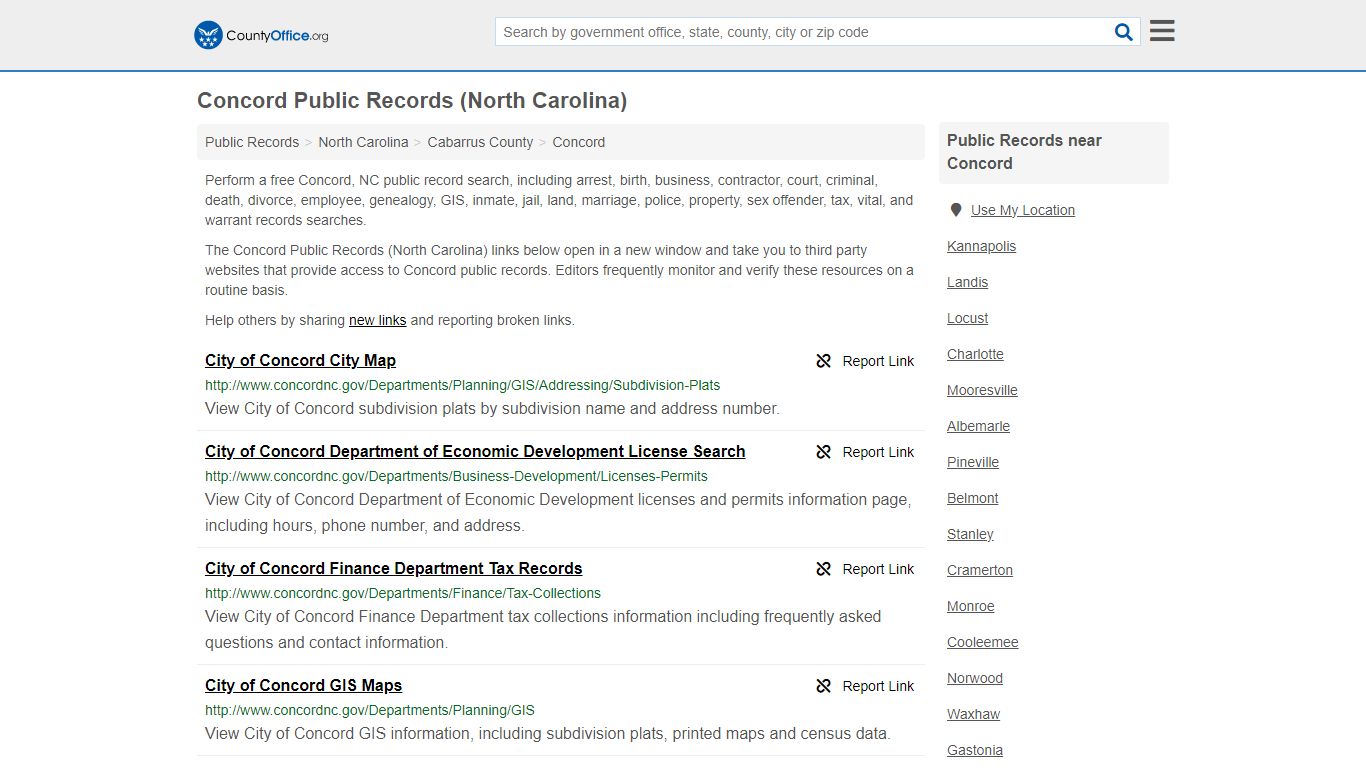Go to North Carolina breadcrumb
Image resolution: width=1366 pixels, height=768 pixels.
coord(363,142)
